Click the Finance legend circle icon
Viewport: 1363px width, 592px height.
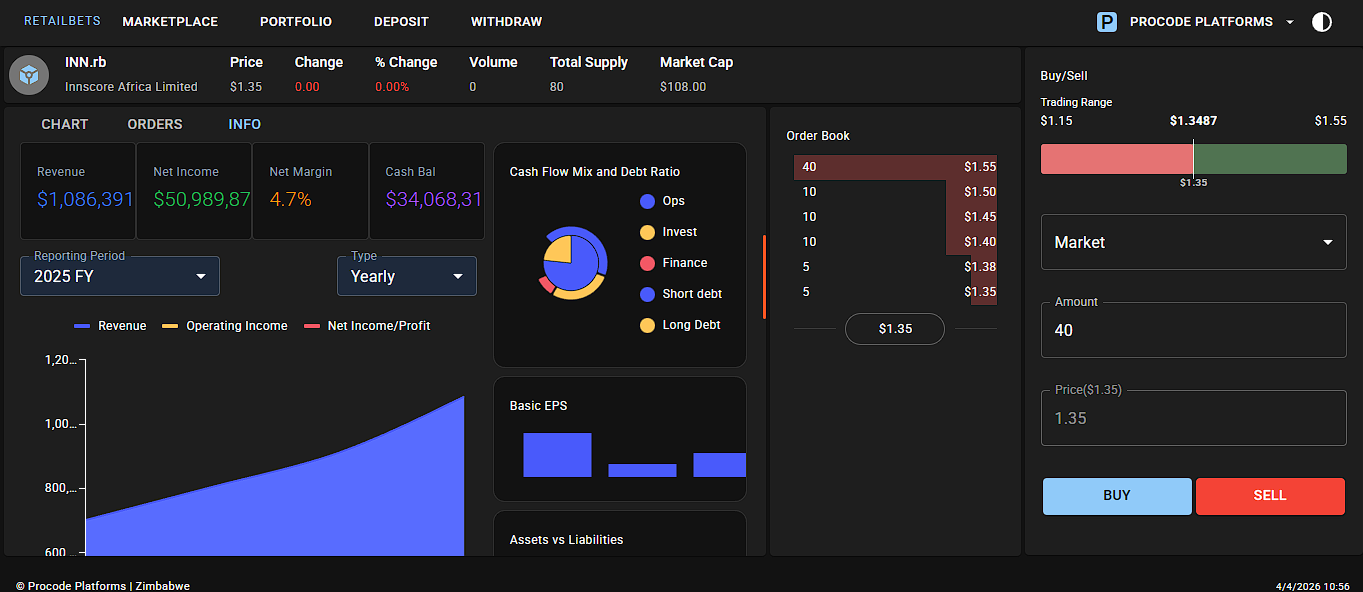click(647, 263)
